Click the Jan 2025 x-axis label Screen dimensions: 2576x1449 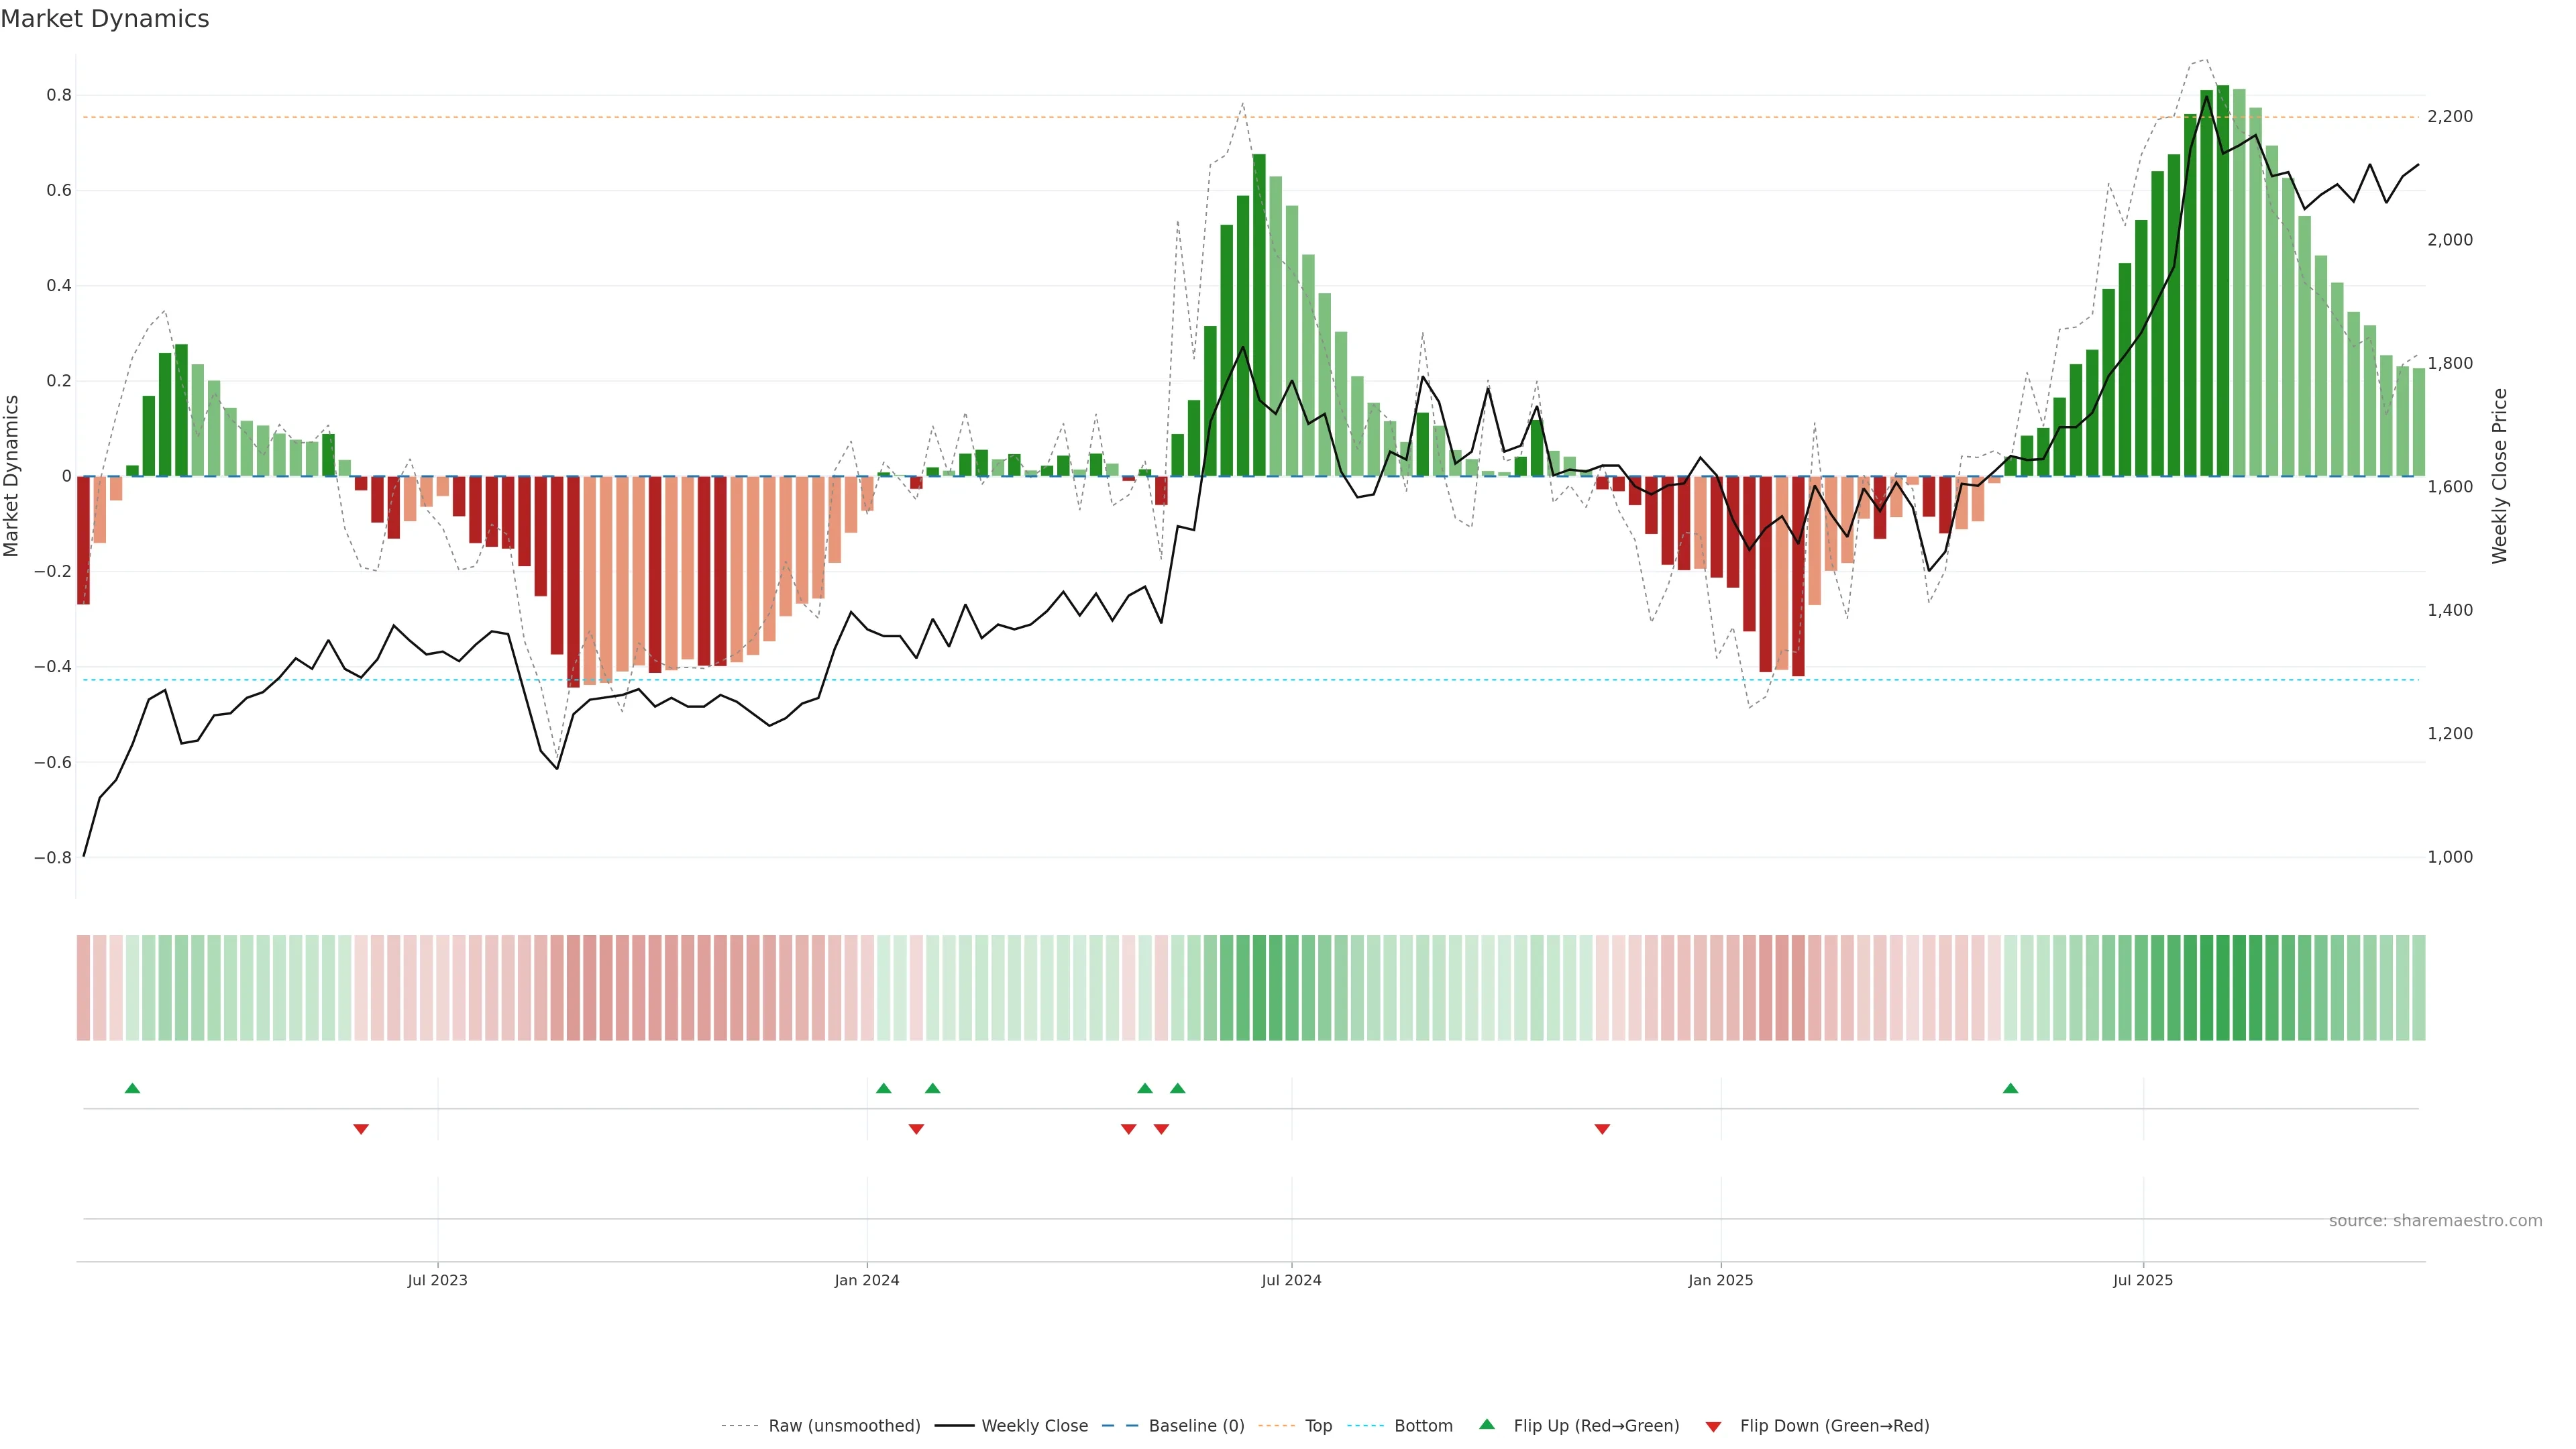click(x=1720, y=1280)
